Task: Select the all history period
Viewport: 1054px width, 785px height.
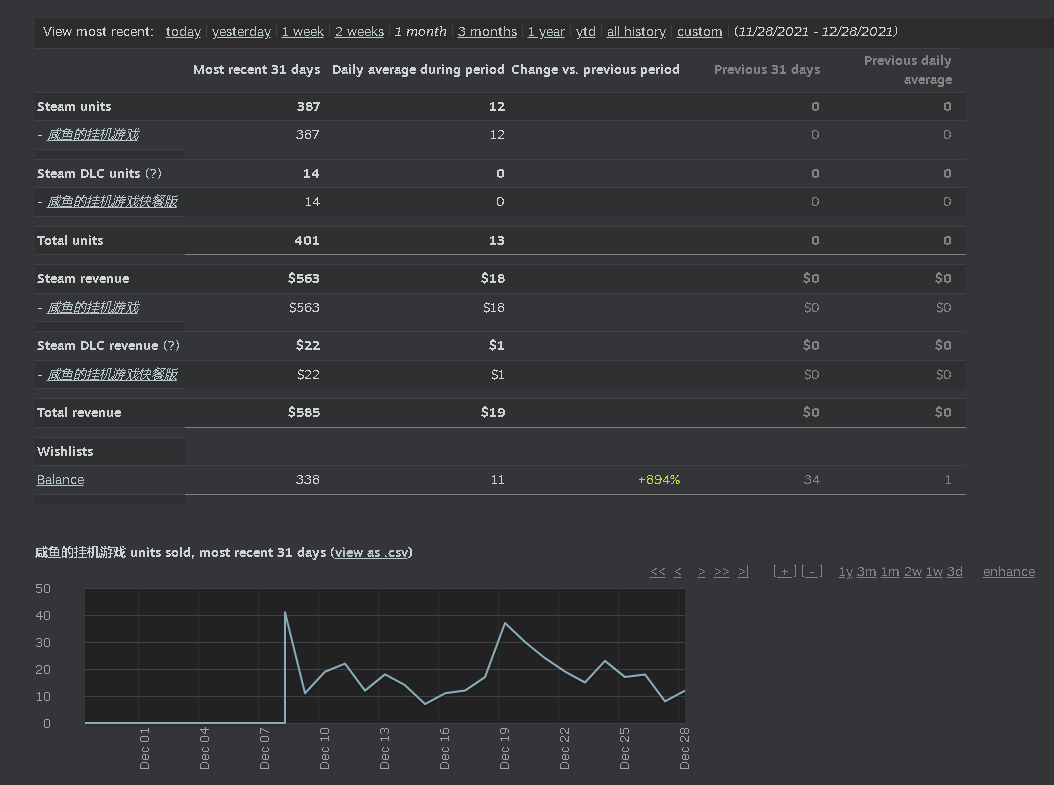Action: click(636, 32)
